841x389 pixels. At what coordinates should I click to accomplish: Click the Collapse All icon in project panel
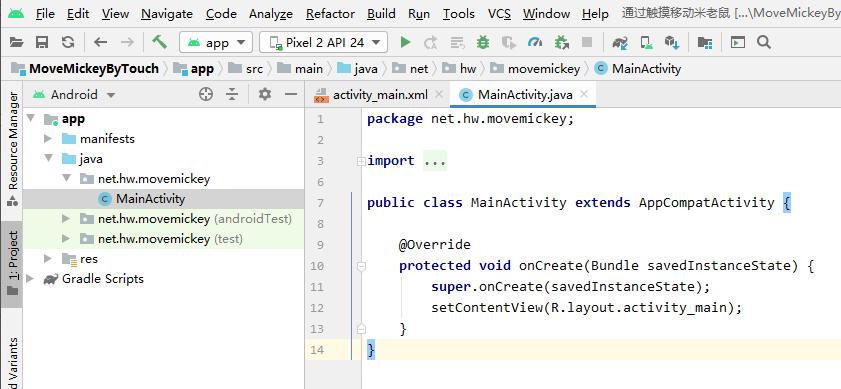(232, 95)
